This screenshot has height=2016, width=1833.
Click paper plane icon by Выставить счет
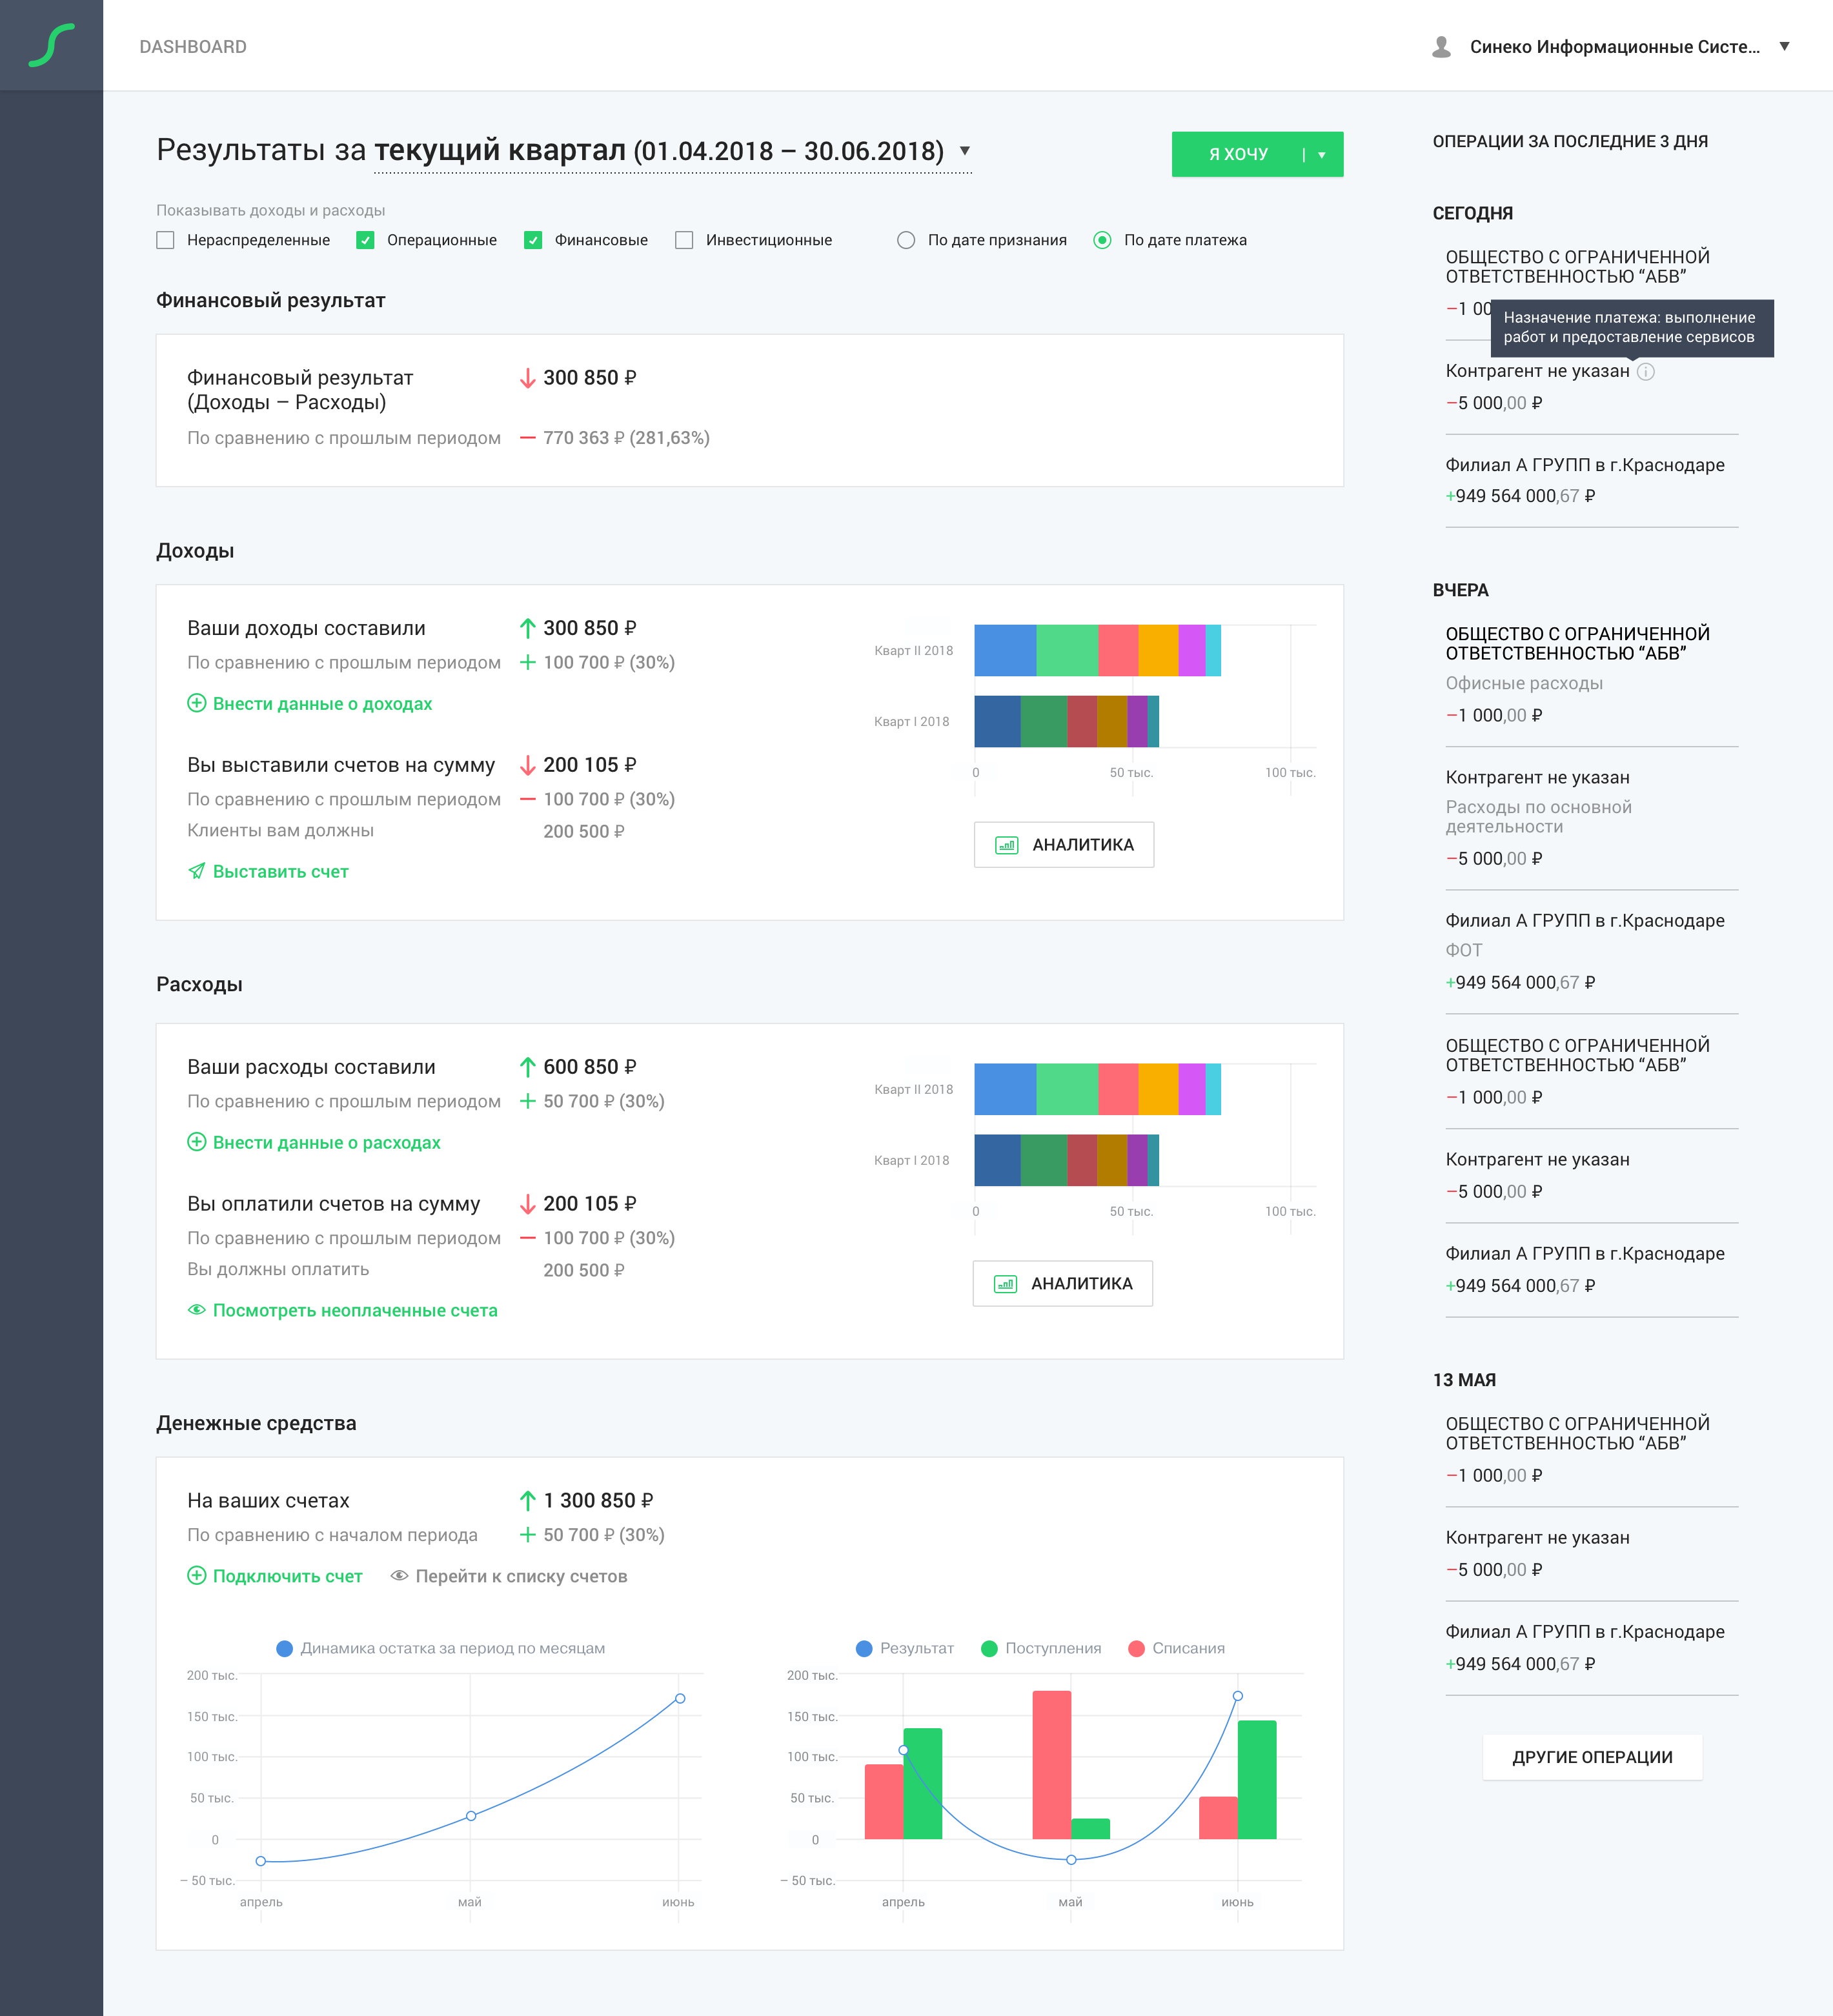coord(197,871)
